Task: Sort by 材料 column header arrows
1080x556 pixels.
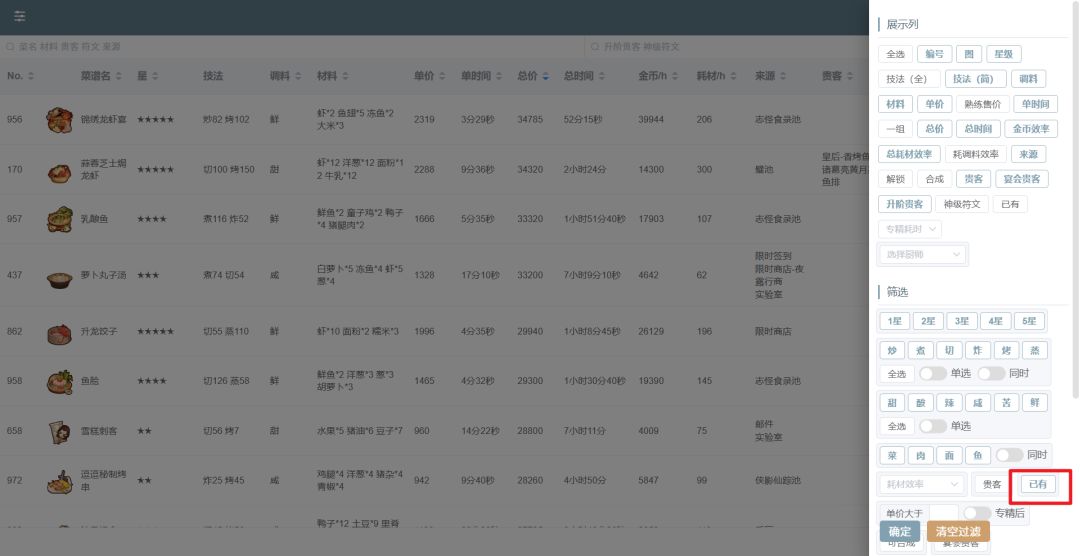Action: [x=345, y=76]
